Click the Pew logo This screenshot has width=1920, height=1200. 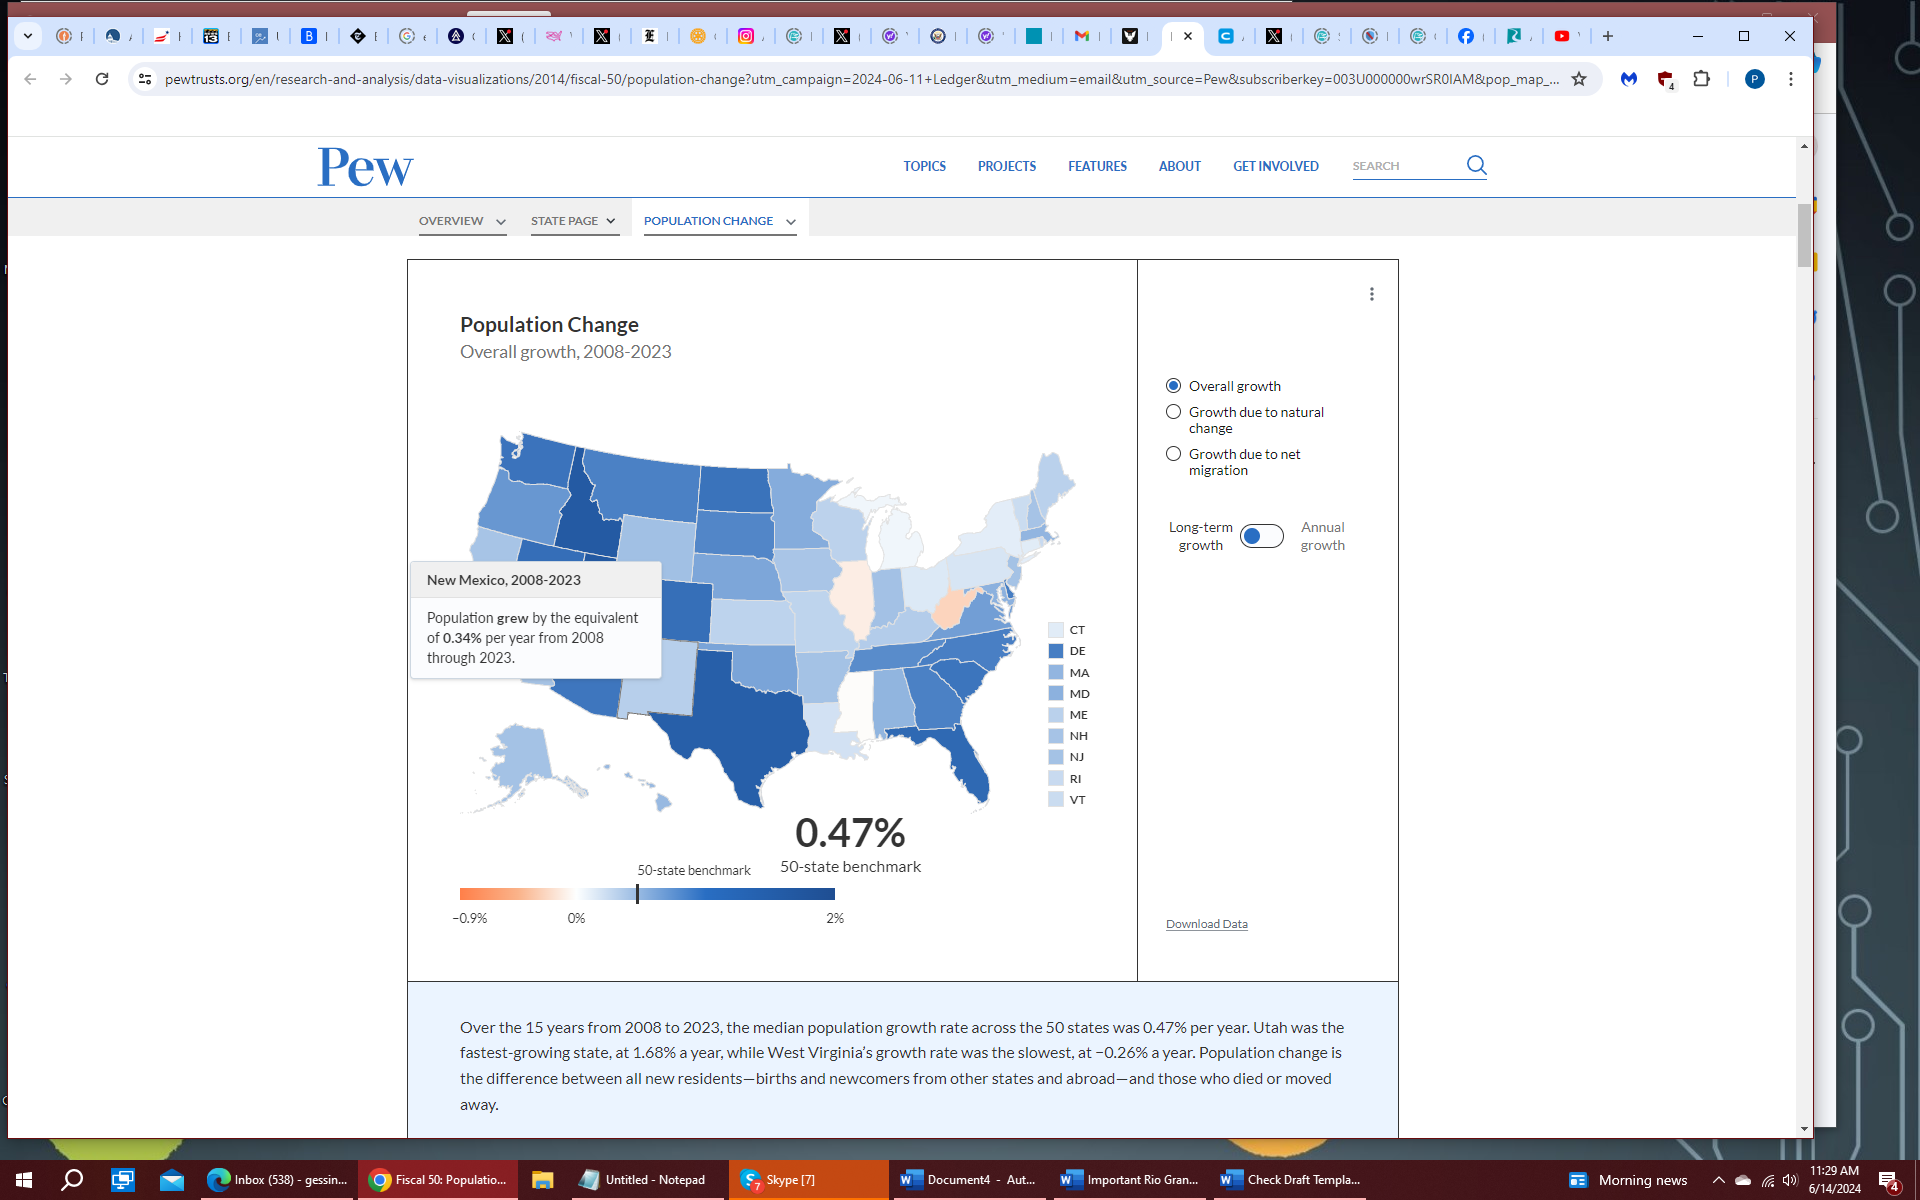pos(365,167)
